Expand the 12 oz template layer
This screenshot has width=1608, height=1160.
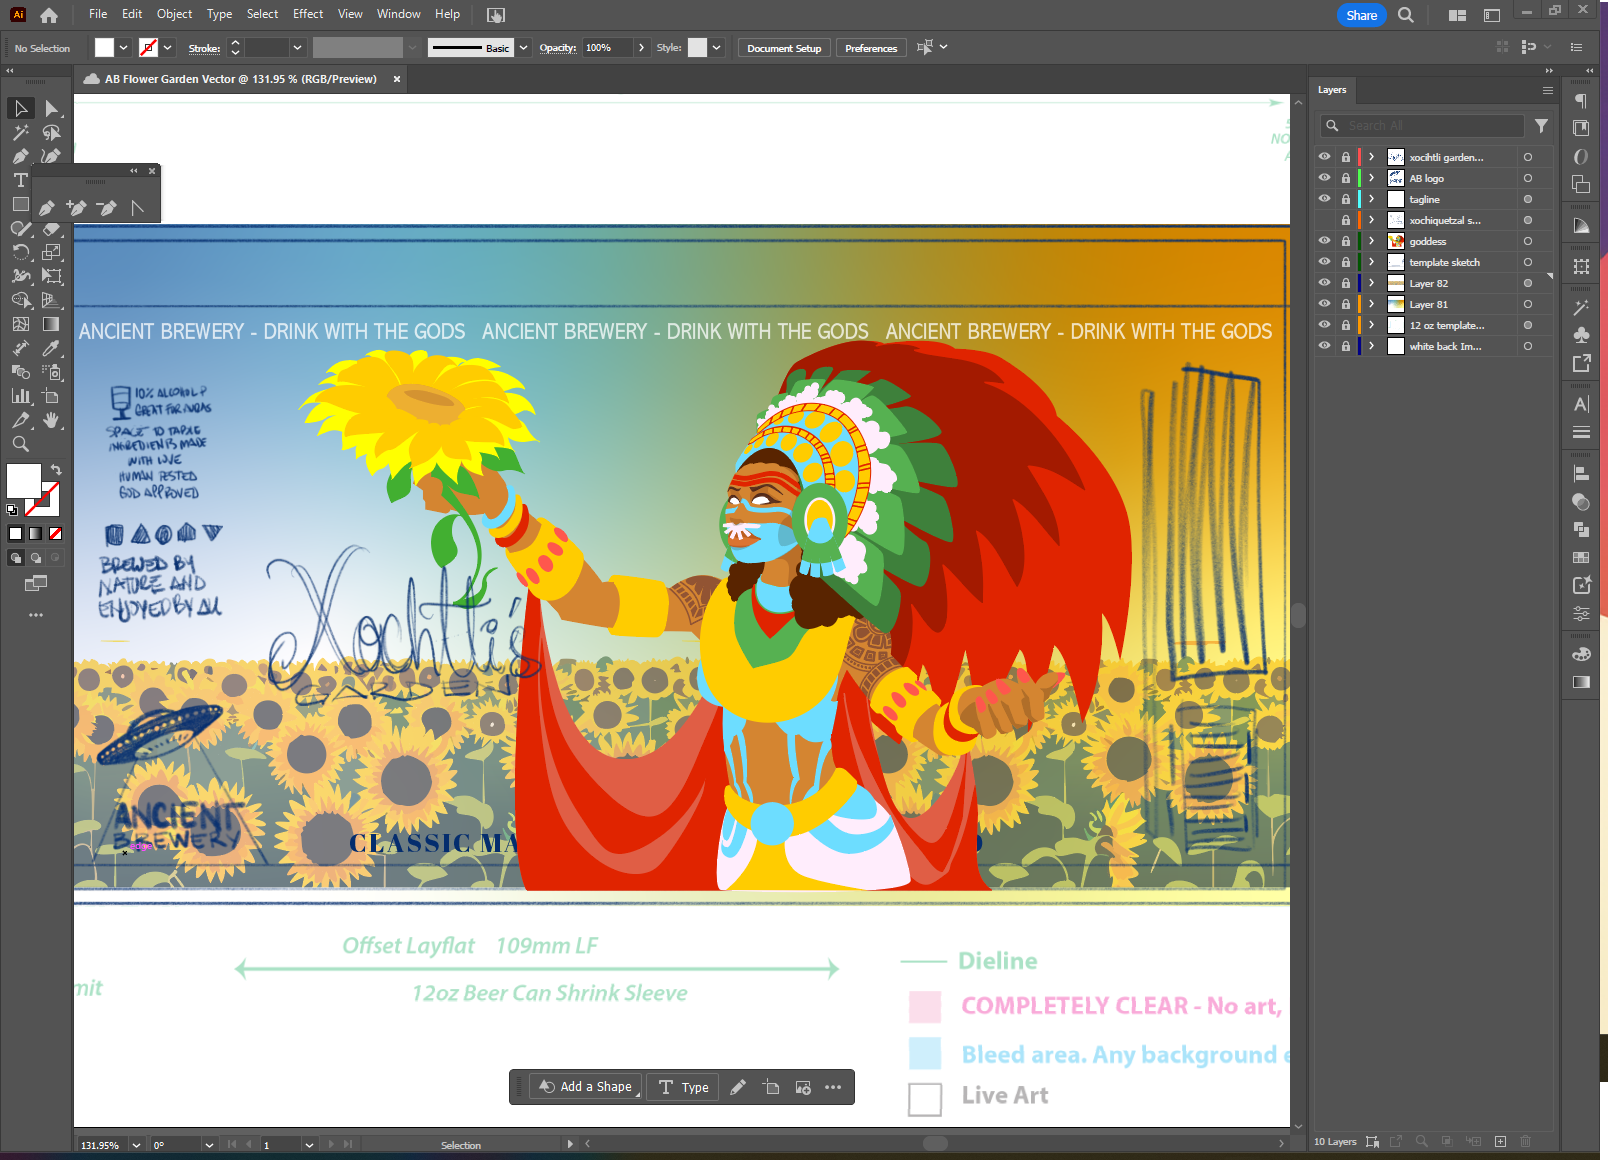[1372, 325]
